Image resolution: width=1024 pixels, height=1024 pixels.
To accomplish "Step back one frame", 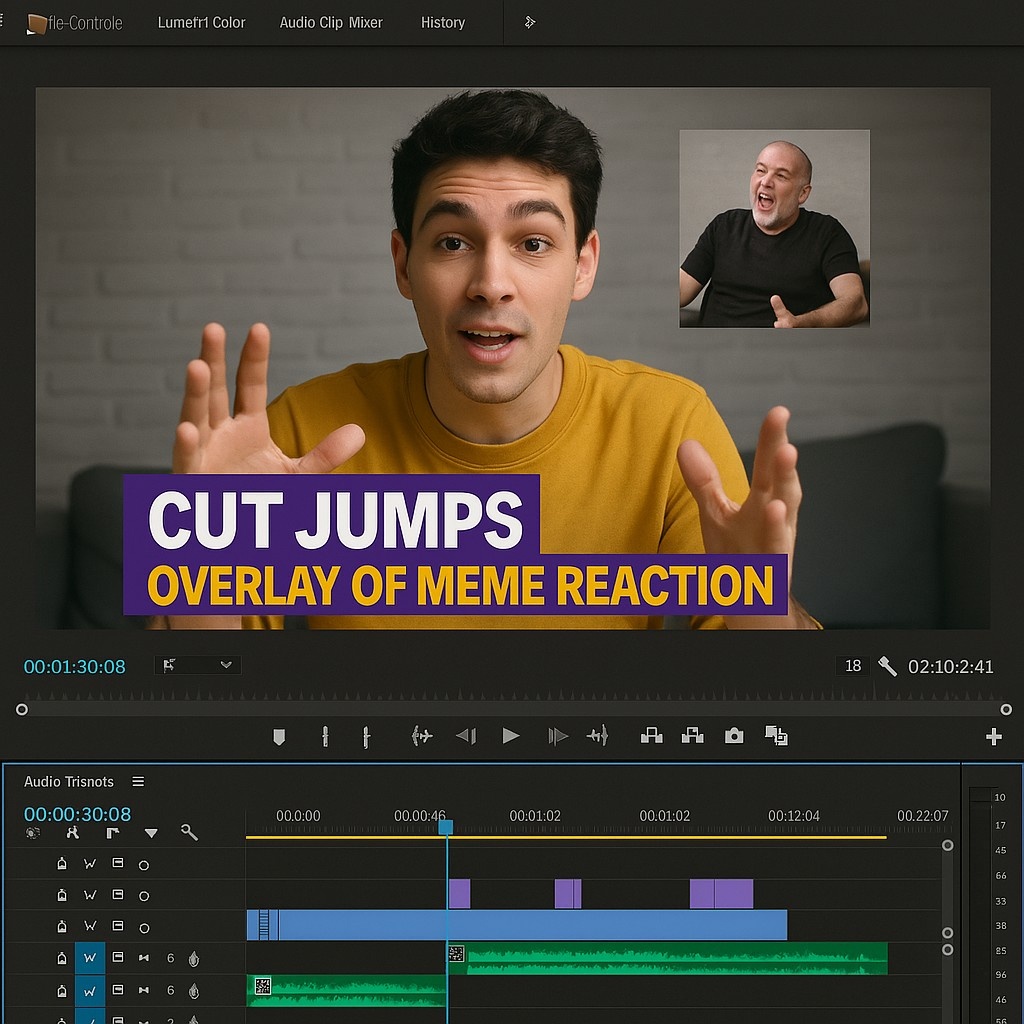I will click(465, 736).
